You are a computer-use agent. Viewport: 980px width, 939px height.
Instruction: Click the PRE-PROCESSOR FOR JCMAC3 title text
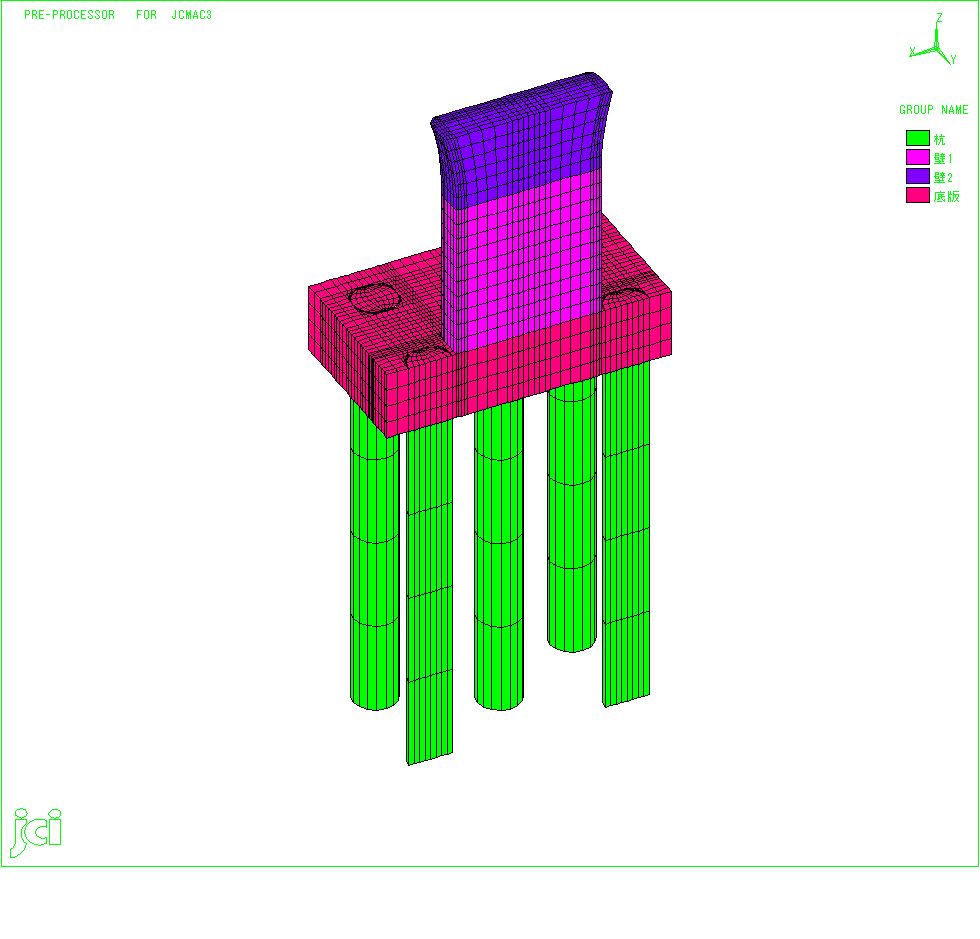coord(118,15)
